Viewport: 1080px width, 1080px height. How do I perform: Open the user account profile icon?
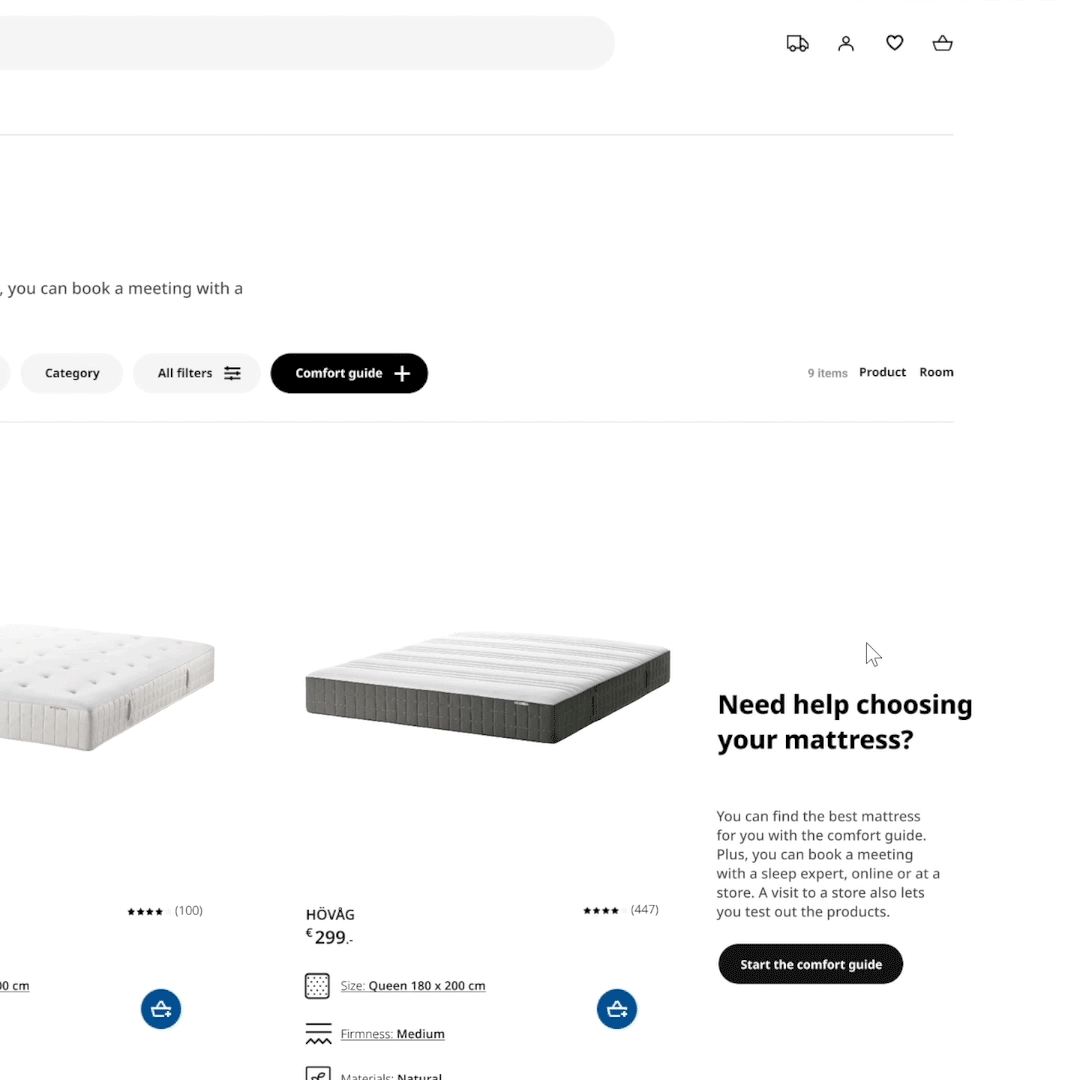click(x=846, y=43)
